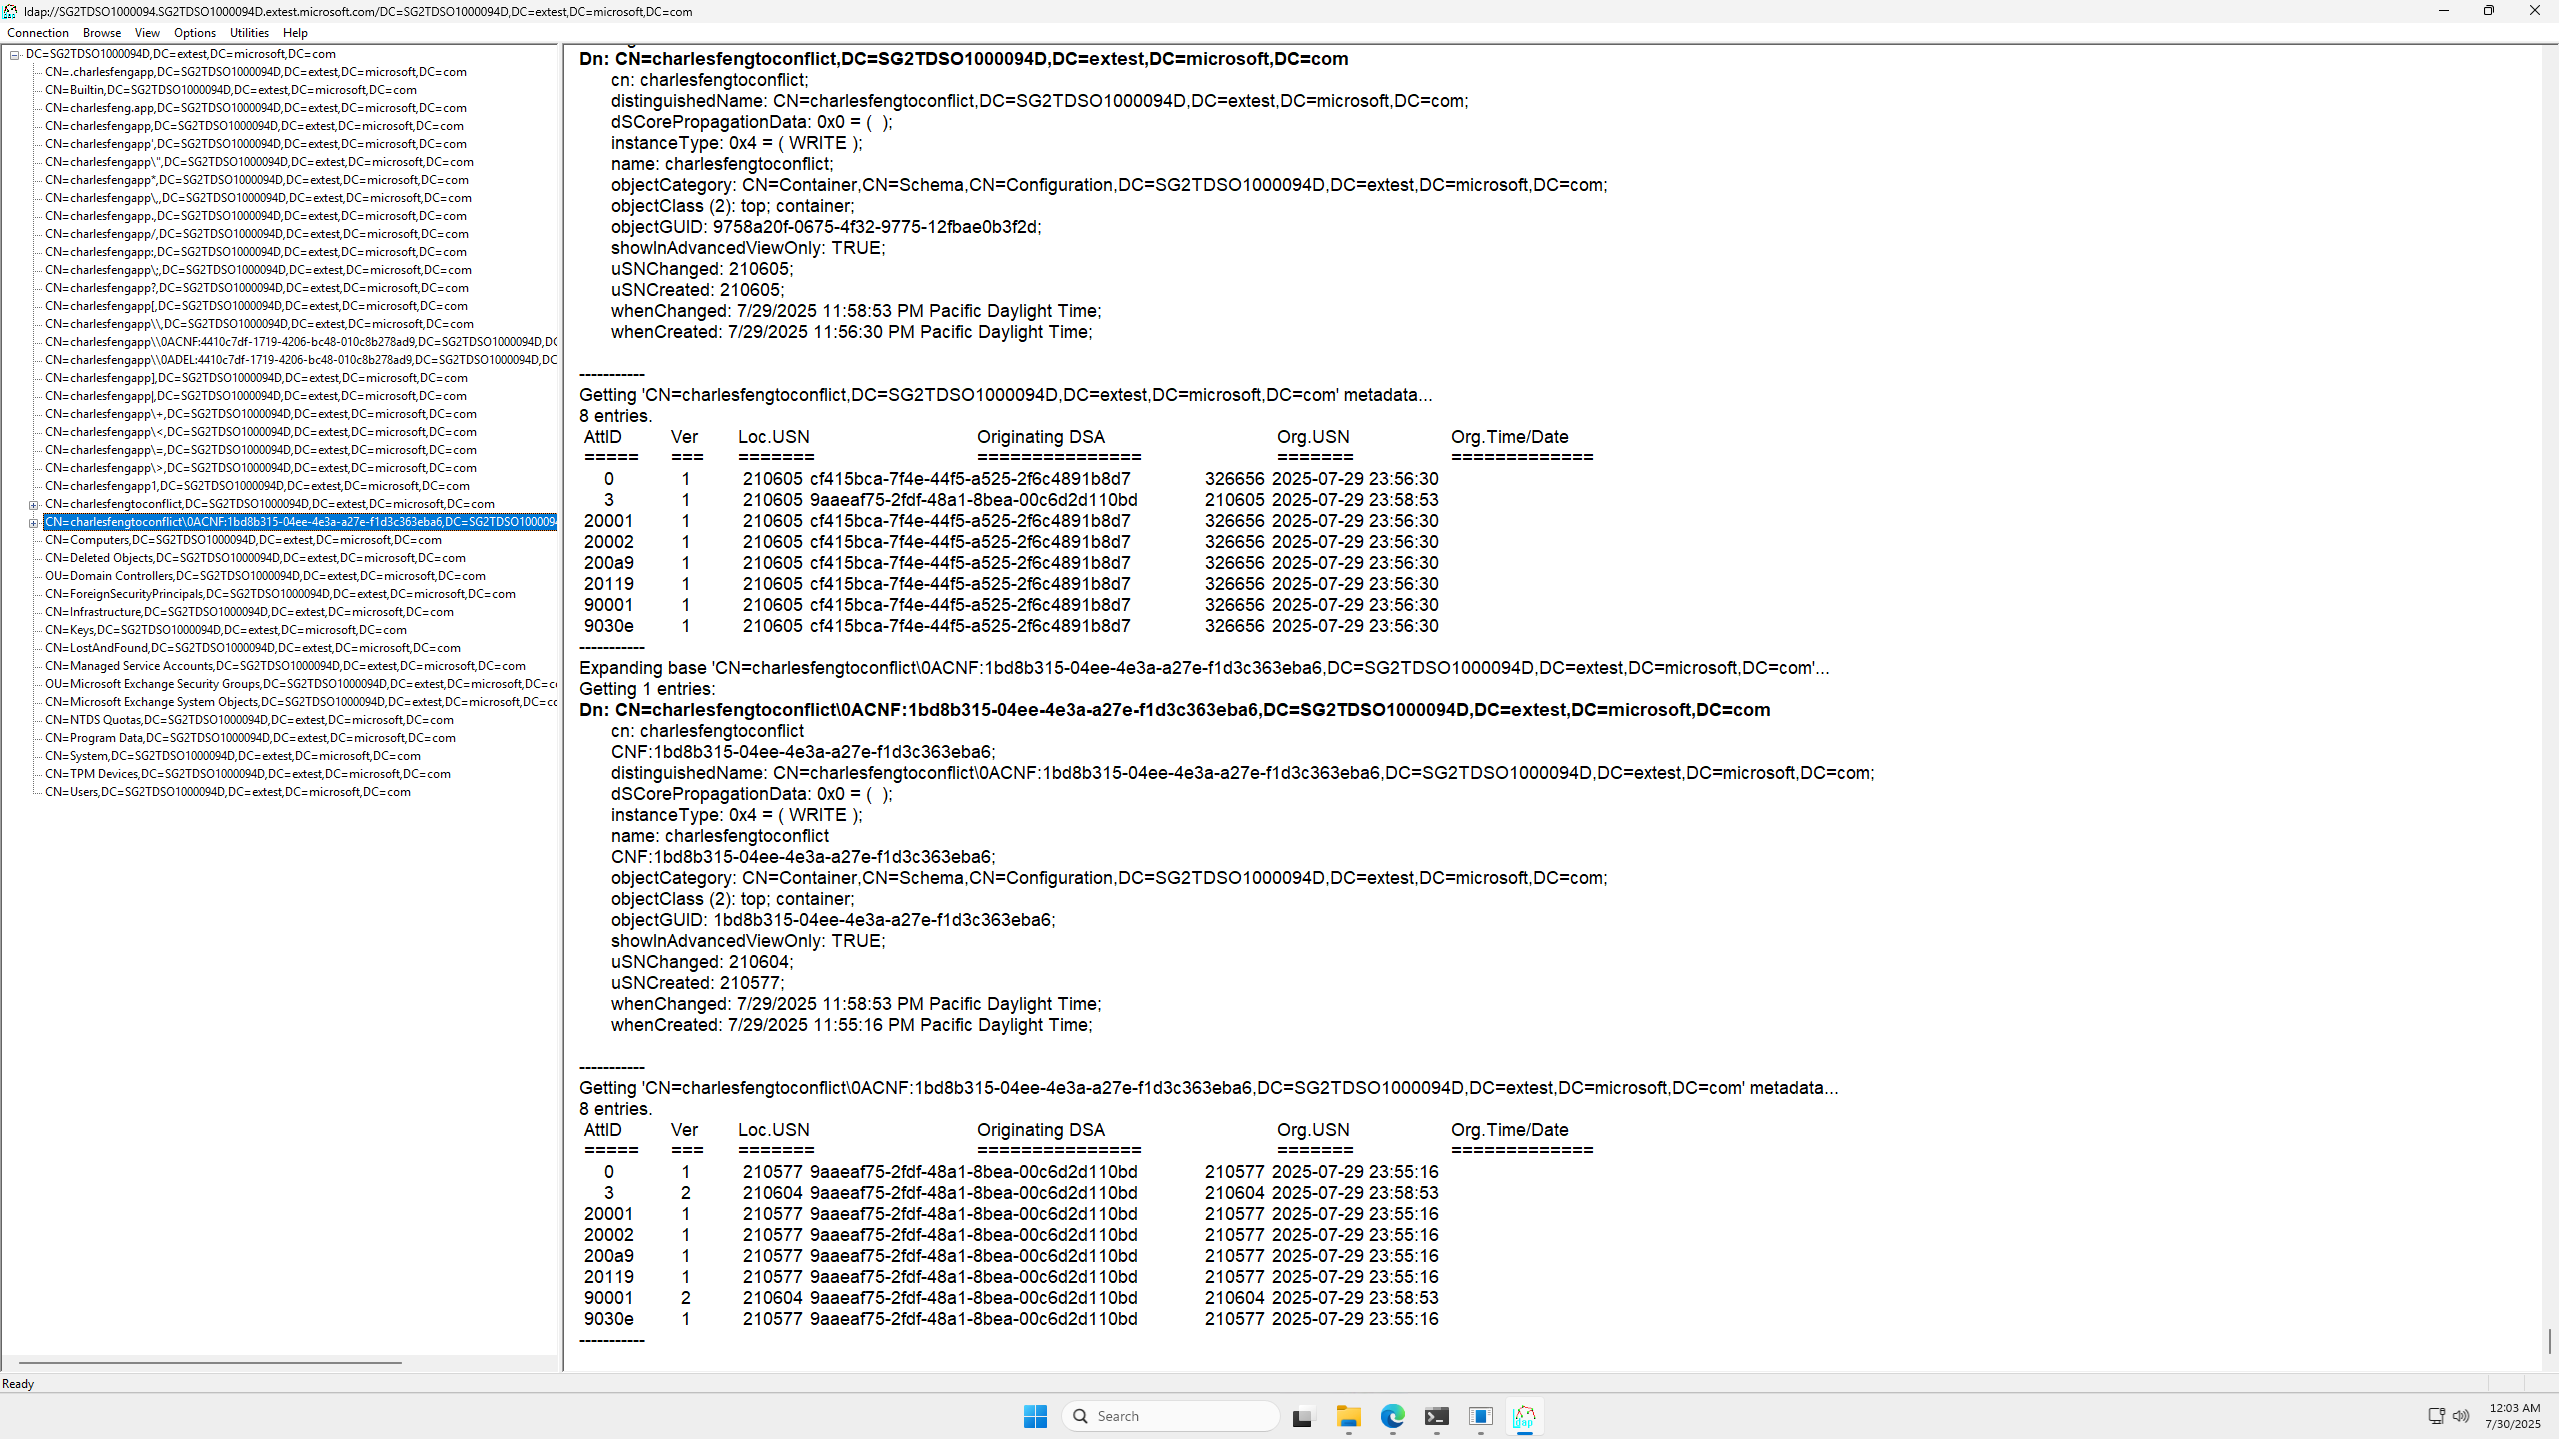
Task: Select CN=charlesfengtoconflict tree entry
Action: click(269, 504)
